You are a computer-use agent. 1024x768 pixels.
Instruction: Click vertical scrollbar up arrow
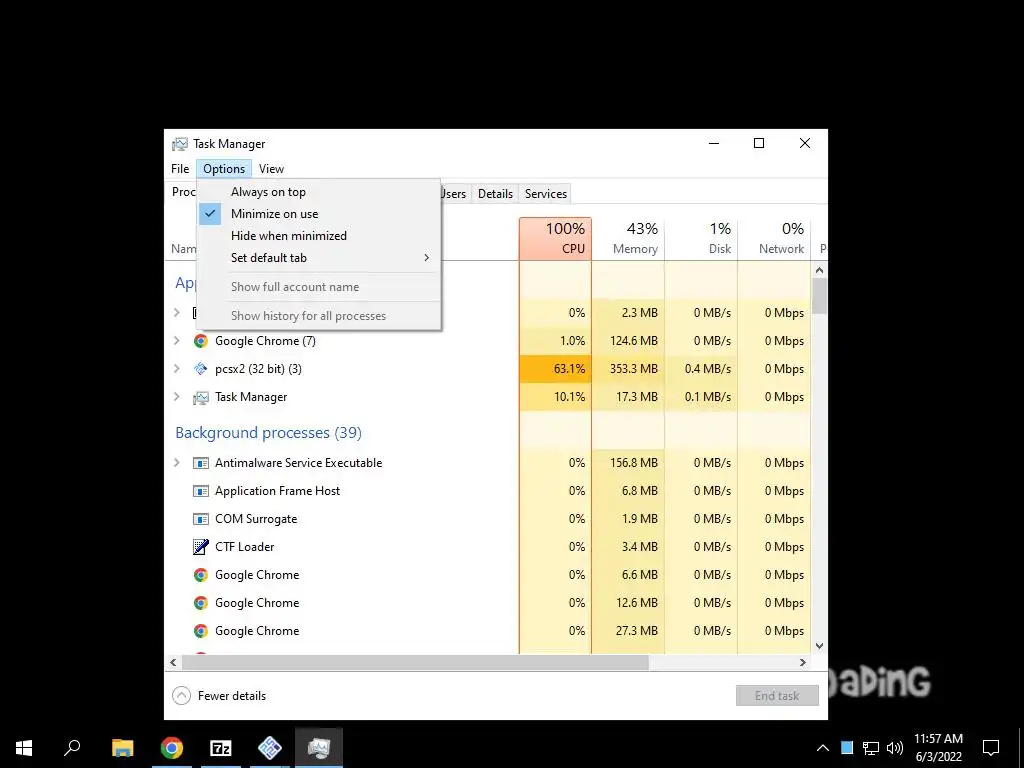[820, 270]
